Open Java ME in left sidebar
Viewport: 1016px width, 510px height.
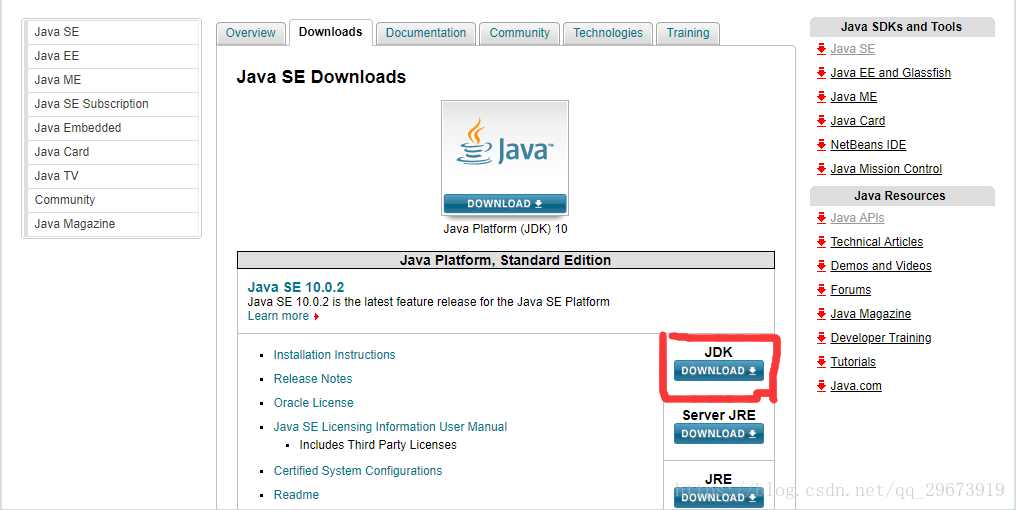pos(111,80)
